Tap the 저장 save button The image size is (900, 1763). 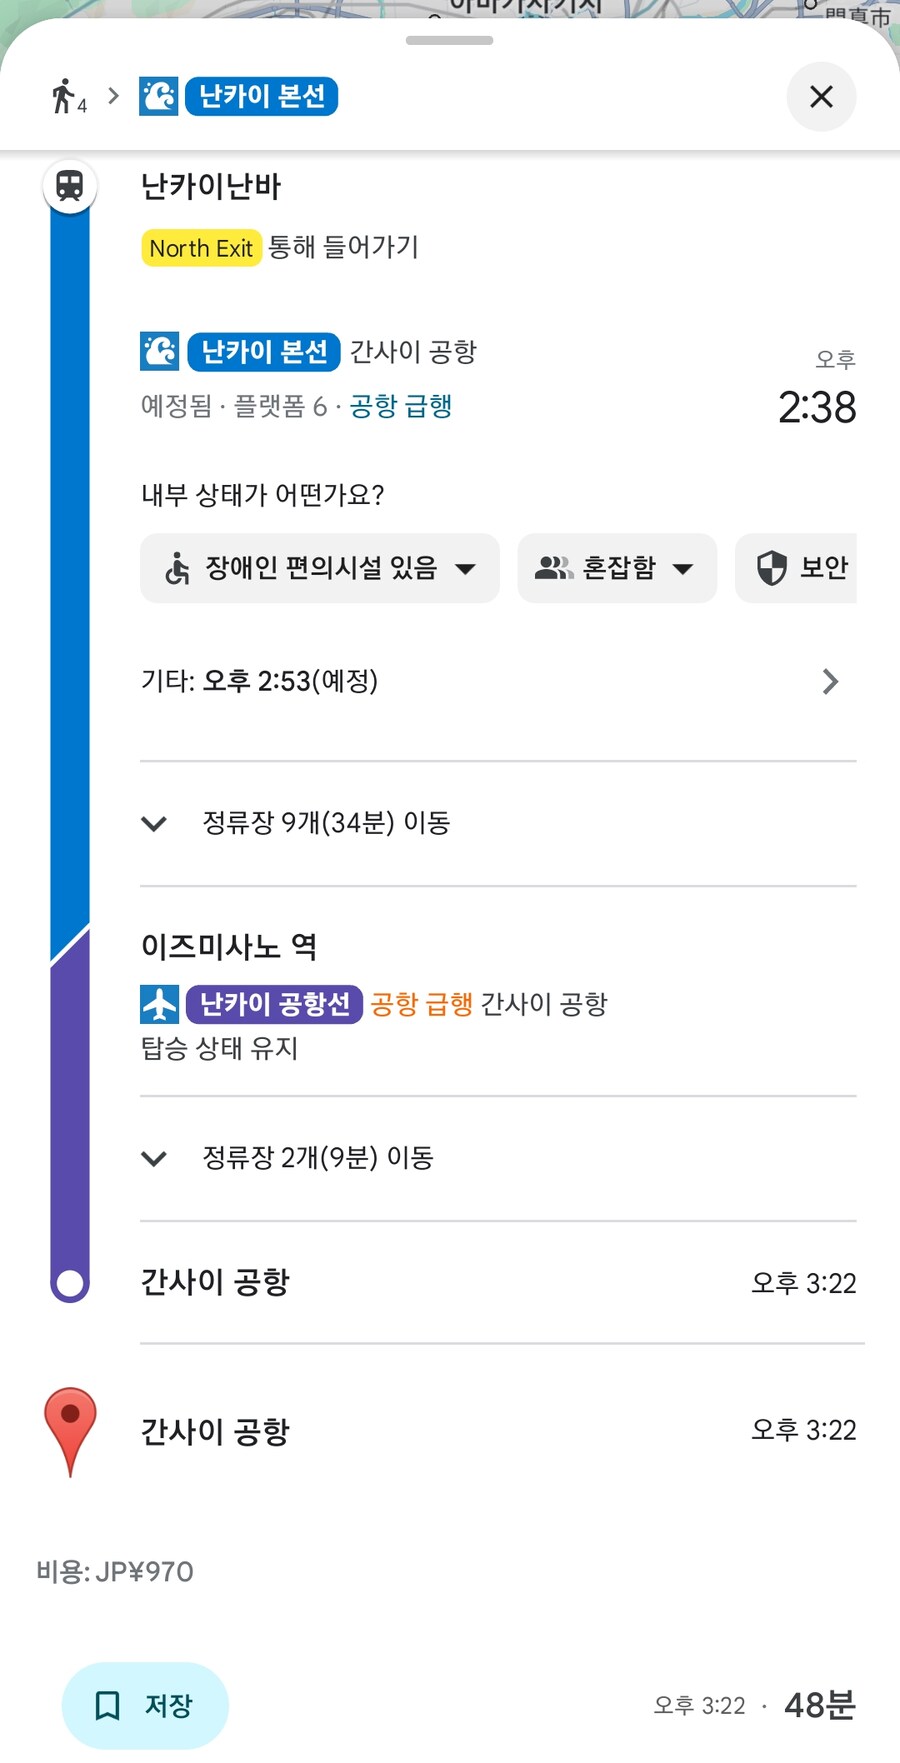point(145,1706)
